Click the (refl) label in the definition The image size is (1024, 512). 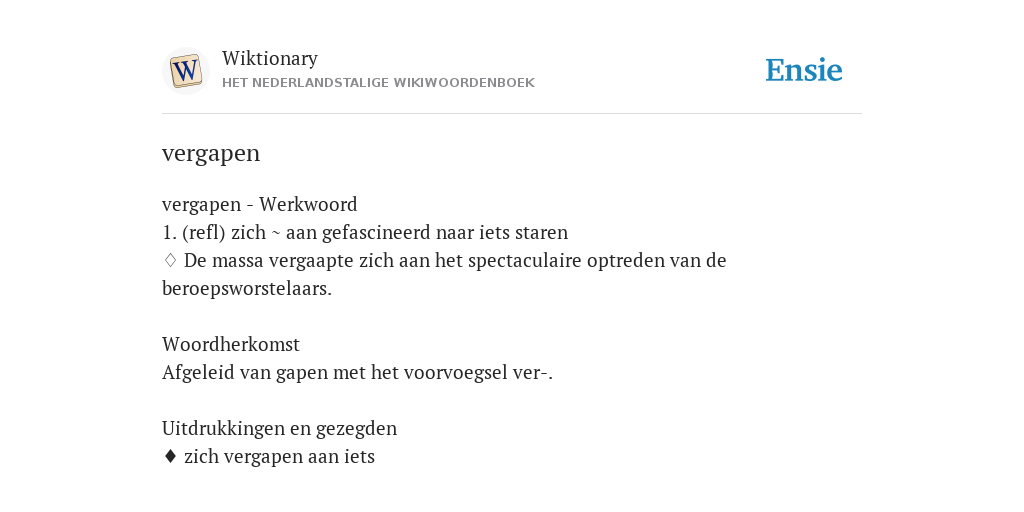tap(204, 232)
